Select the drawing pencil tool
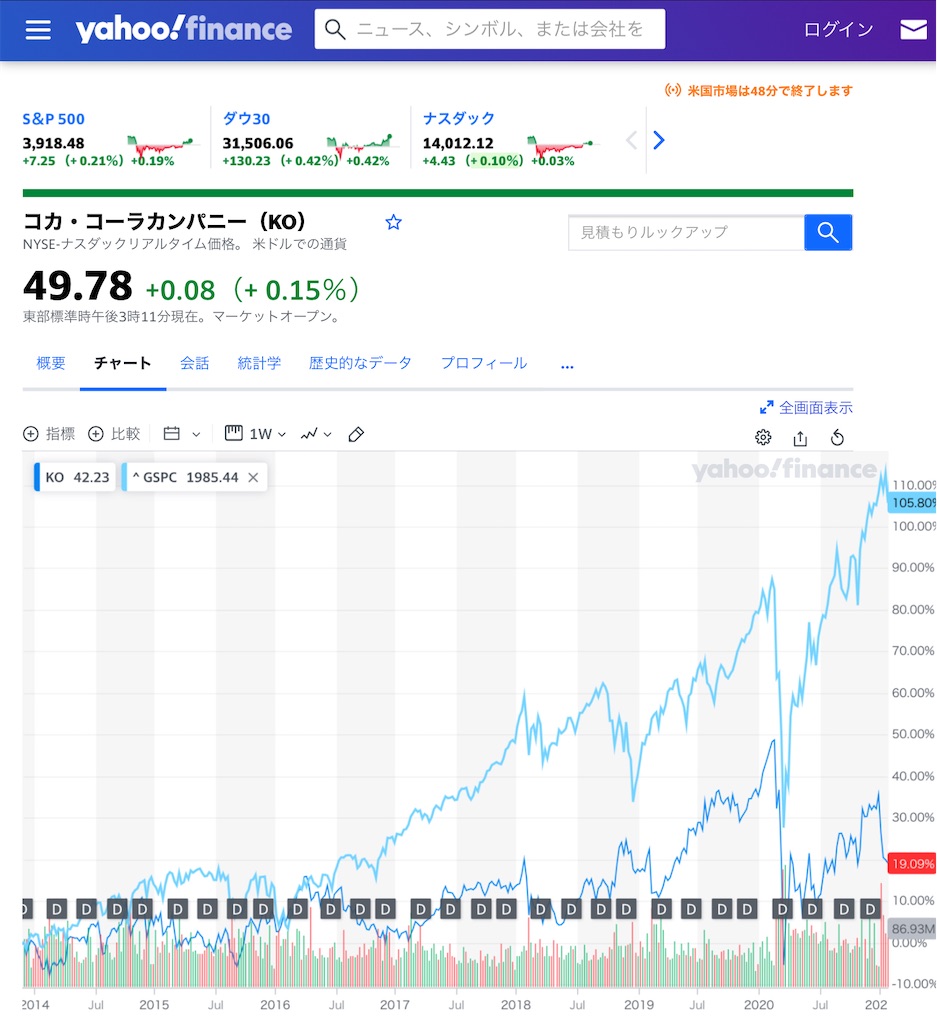 click(356, 434)
